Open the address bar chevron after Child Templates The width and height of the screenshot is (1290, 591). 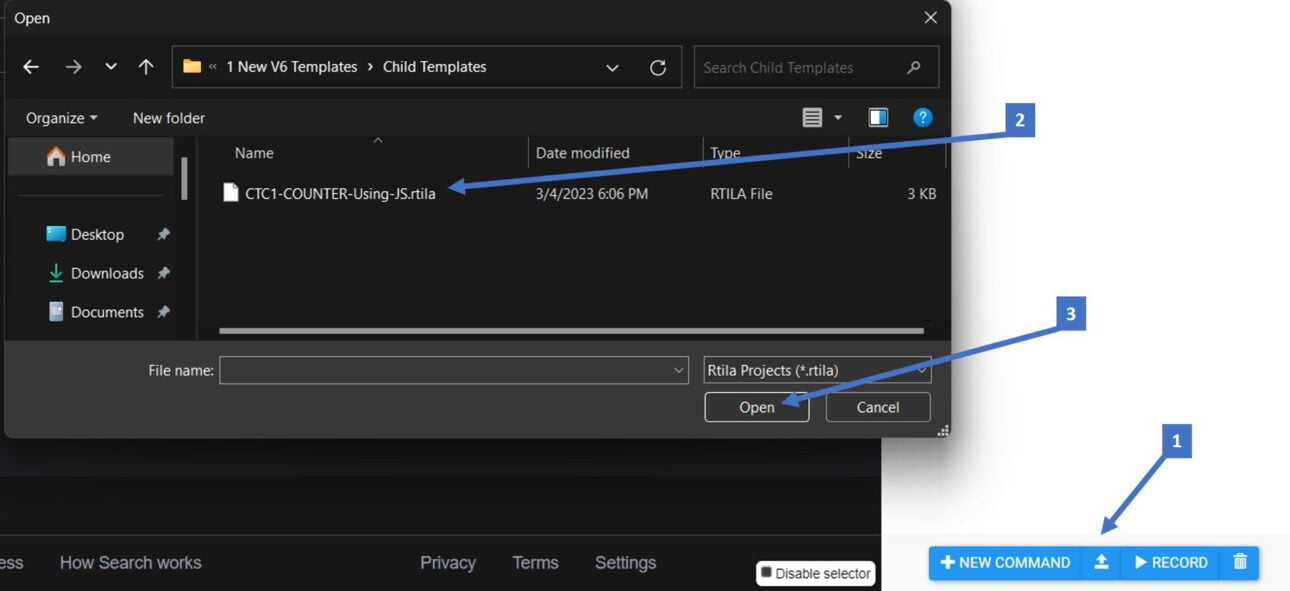pos(612,67)
